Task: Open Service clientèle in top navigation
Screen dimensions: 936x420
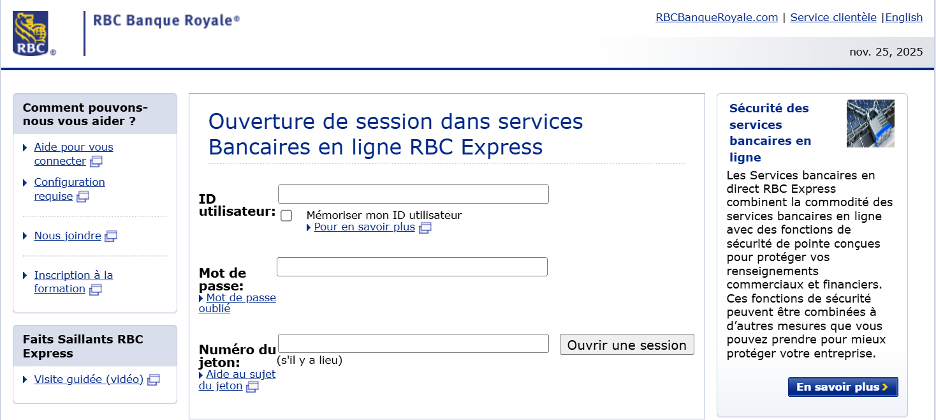Action: coord(833,17)
